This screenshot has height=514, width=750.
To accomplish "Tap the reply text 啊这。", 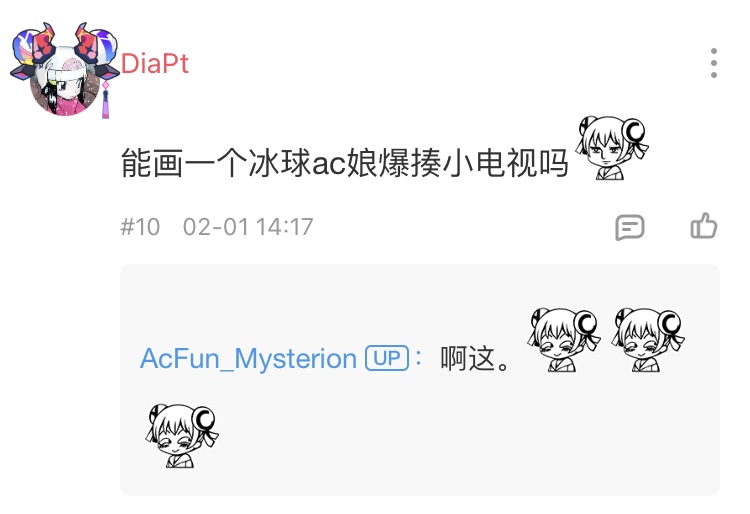I will pyautogui.click(x=476, y=359).
